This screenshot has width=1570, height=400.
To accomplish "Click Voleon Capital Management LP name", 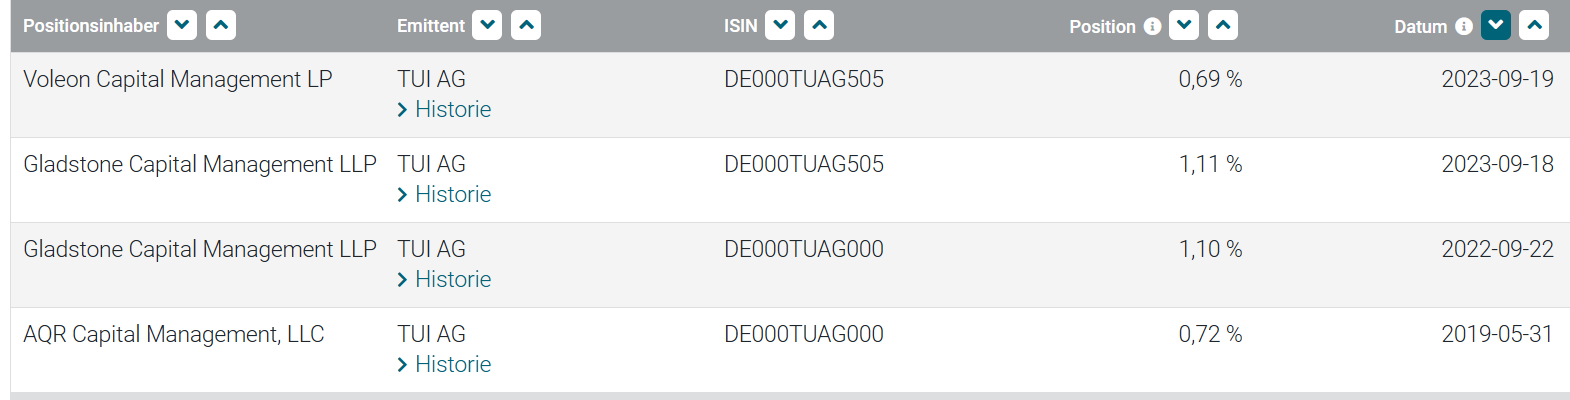I will click(x=178, y=79).
